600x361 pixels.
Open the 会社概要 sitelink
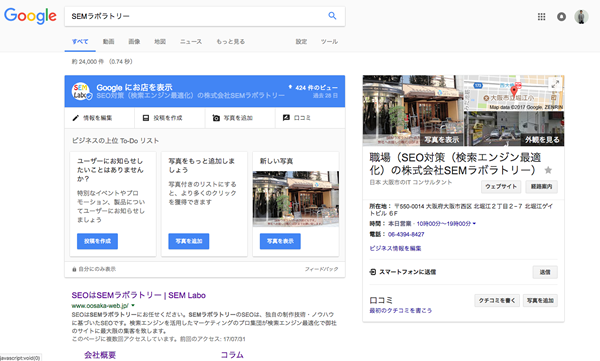(100, 355)
